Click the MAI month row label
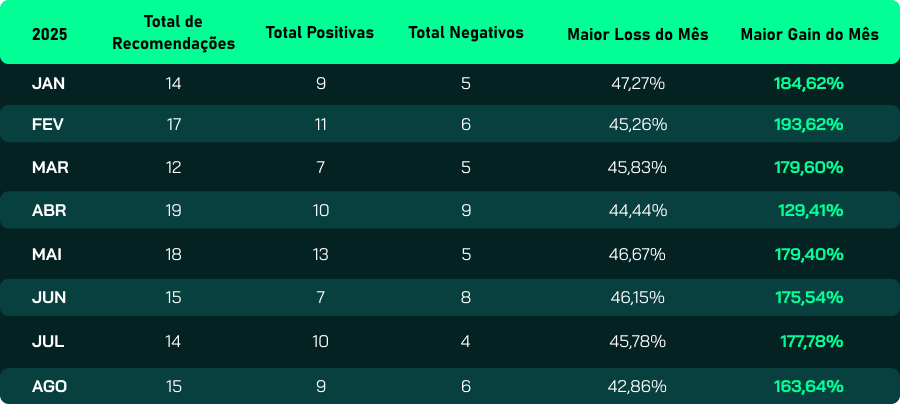Screen dimensions: 900x404 pos(47,255)
